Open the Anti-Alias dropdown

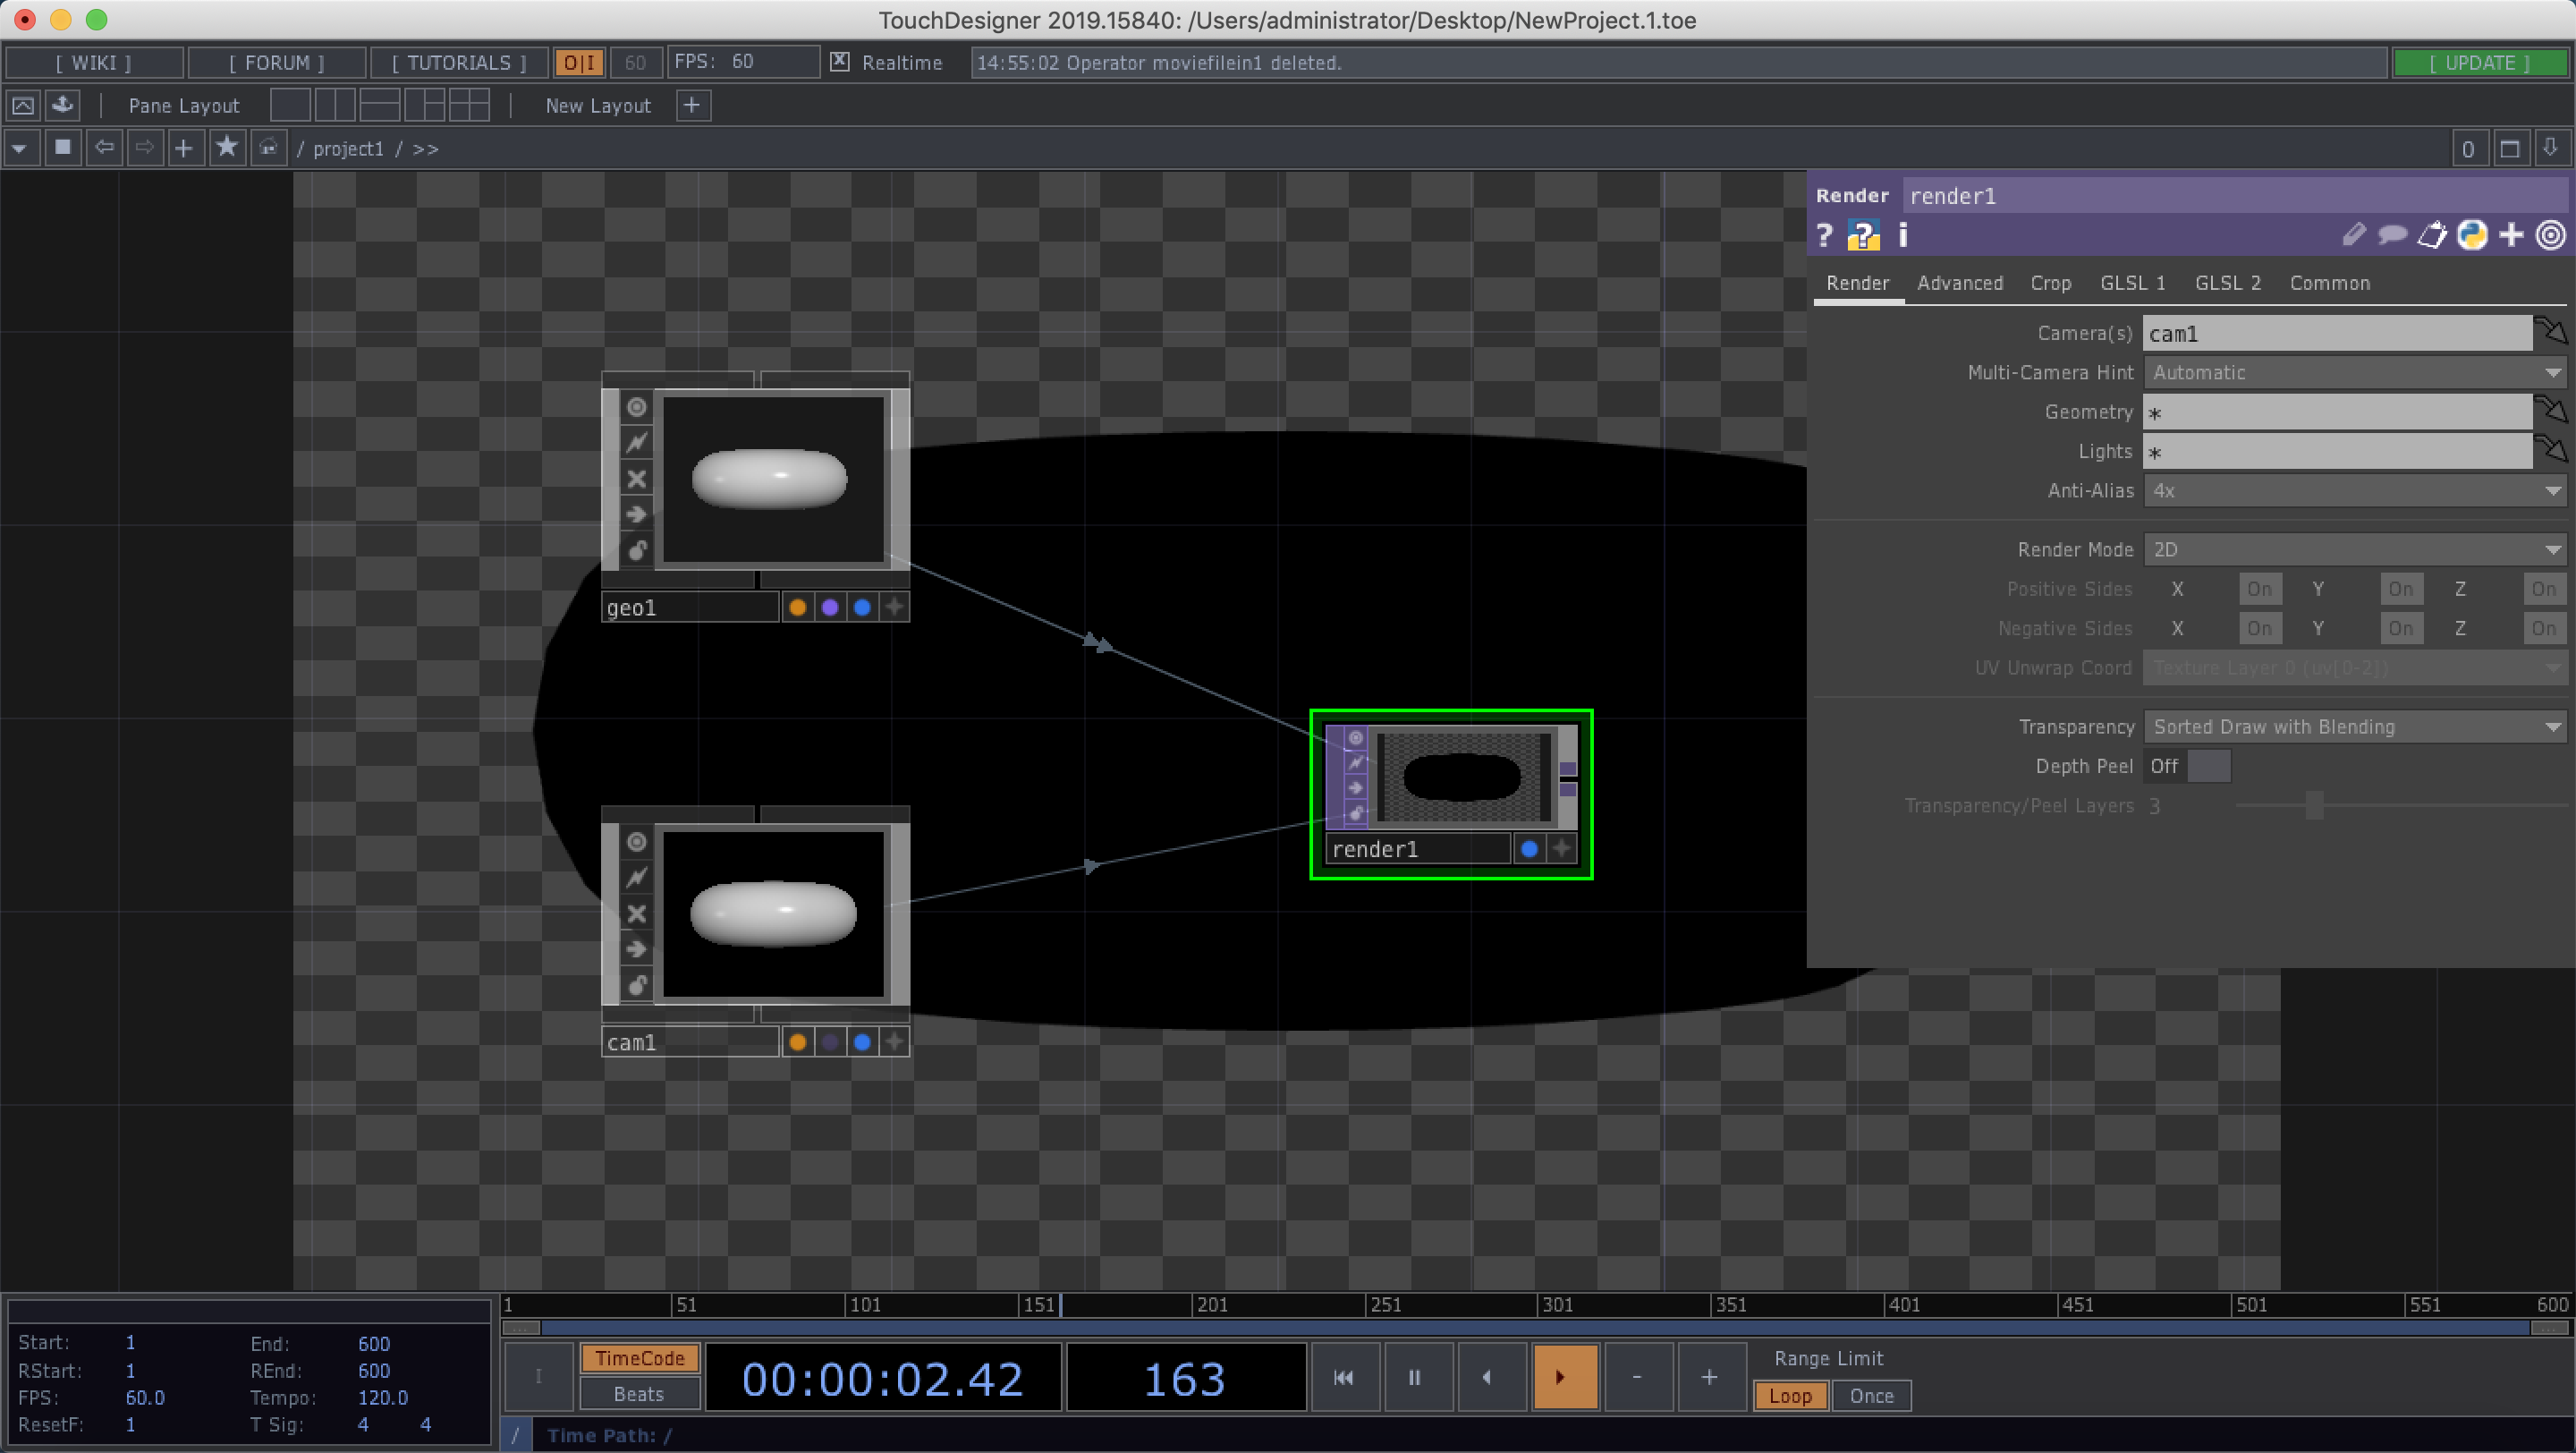click(x=2354, y=491)
